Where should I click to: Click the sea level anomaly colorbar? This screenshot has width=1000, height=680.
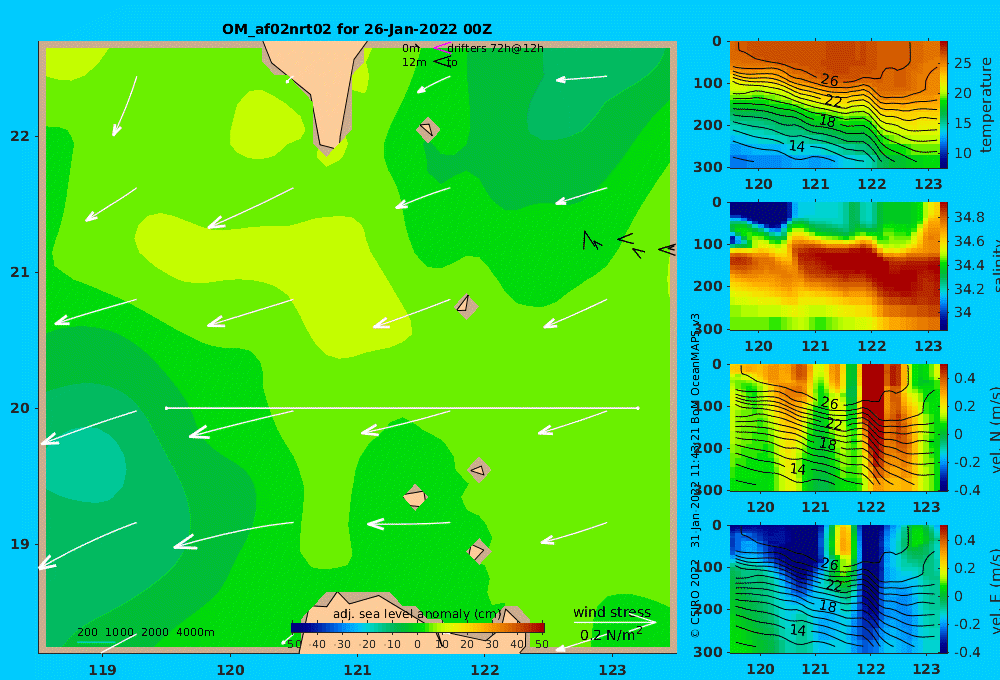pos(418,628)
